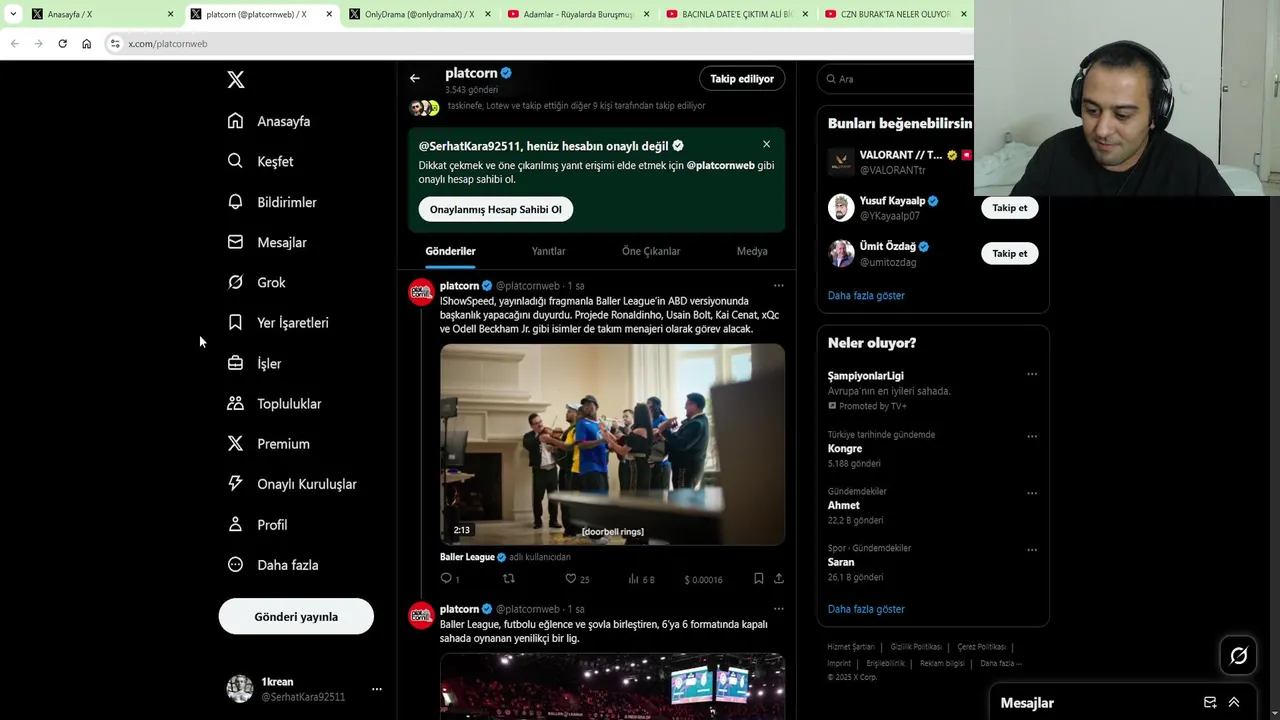This screenshot has height=720, width=1280.
Task: Open more options on the IShowSpeed post
Action: [778, 286]
